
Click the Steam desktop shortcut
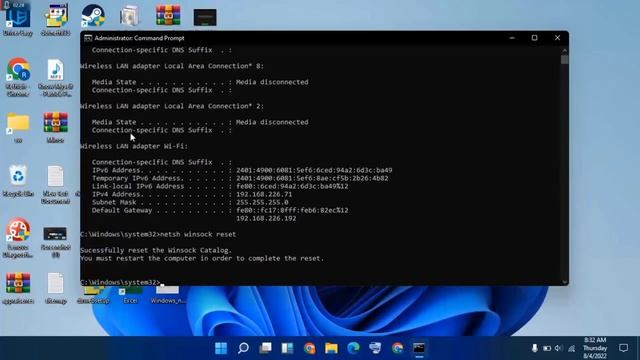93,16
